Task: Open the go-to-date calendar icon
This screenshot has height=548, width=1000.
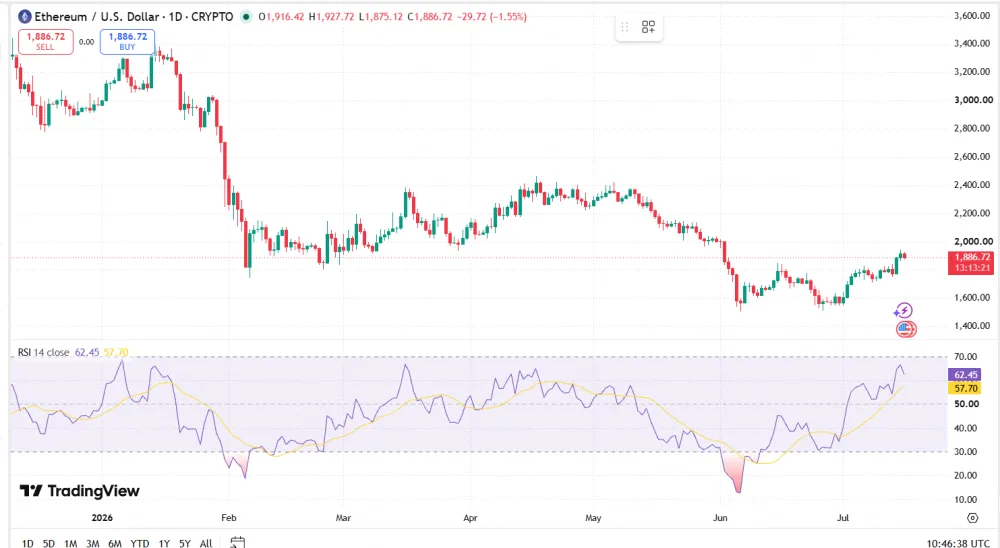Action: pos(237,543)
